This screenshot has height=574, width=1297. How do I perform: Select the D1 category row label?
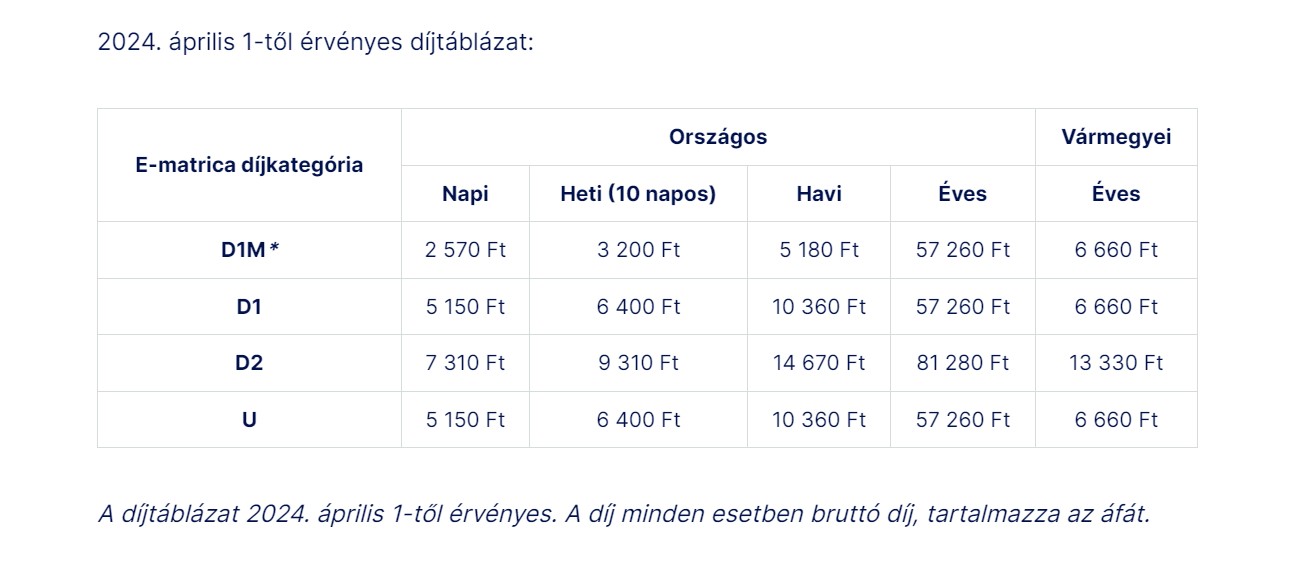pos(249,307)
